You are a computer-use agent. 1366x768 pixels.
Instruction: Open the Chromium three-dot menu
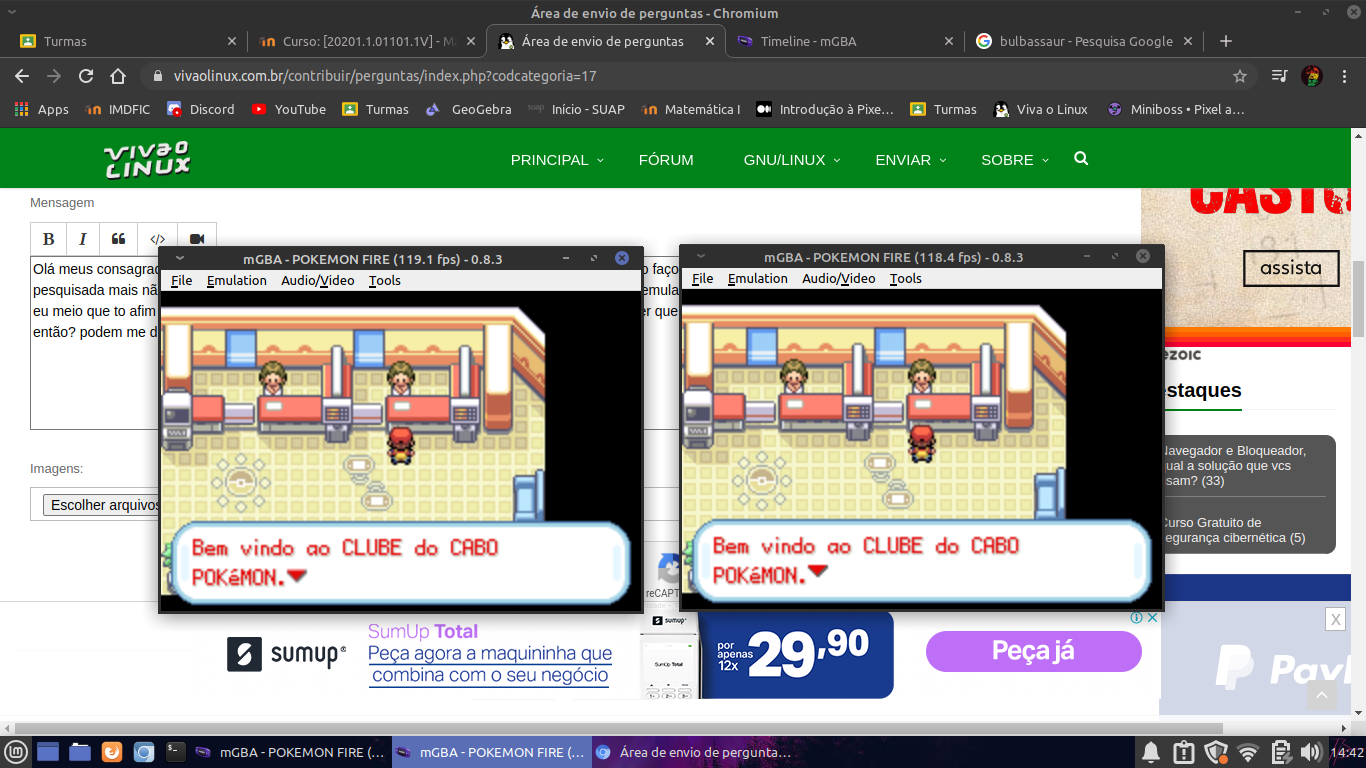tap(1344, 76)
